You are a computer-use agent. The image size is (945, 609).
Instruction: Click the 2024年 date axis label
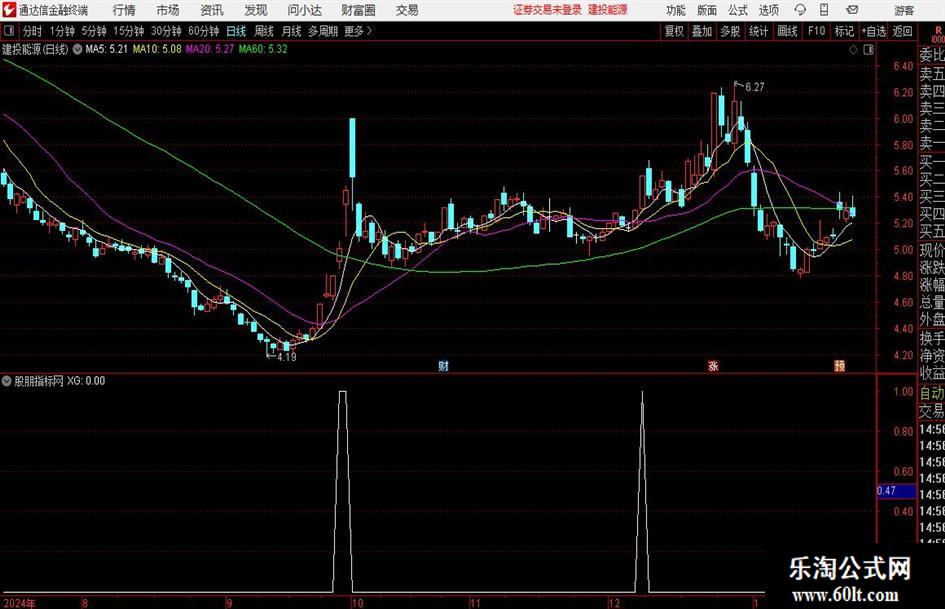(x=19, y=603)
